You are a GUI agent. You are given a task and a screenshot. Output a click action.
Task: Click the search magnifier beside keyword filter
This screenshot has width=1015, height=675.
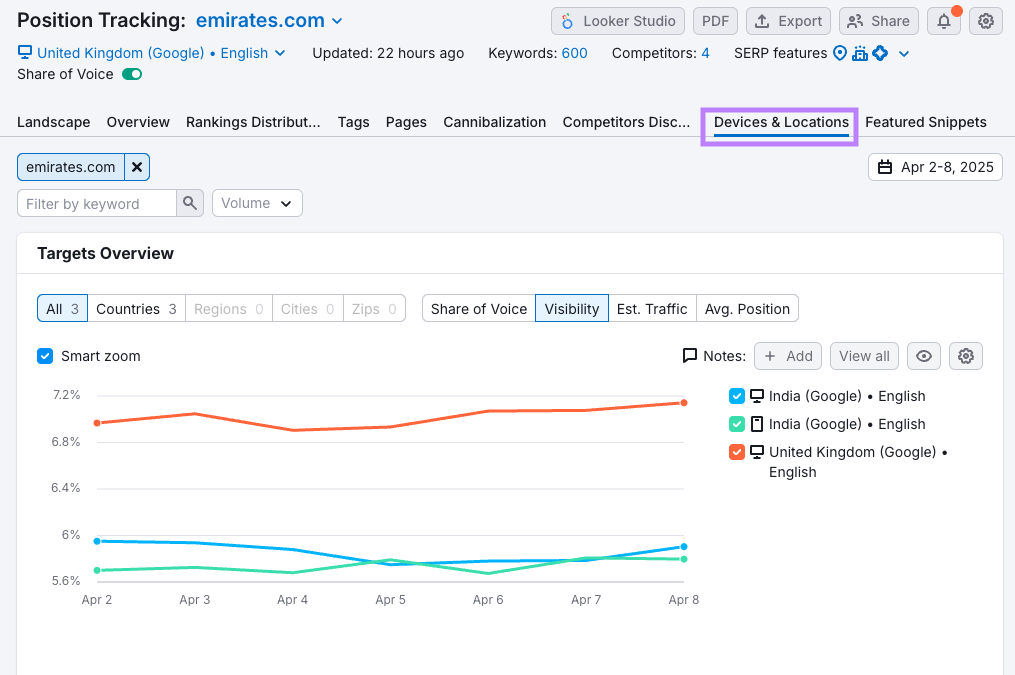pos(189,204)
